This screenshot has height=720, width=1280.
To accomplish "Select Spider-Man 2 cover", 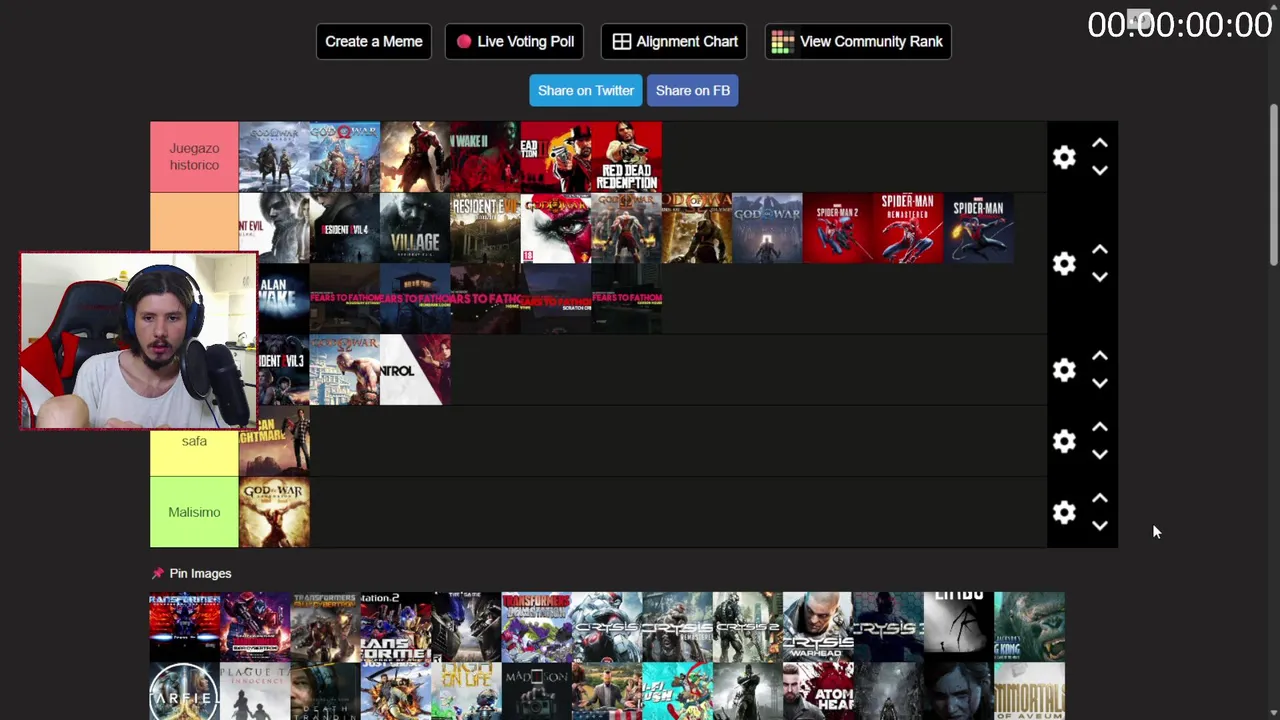I will (837, 228).
